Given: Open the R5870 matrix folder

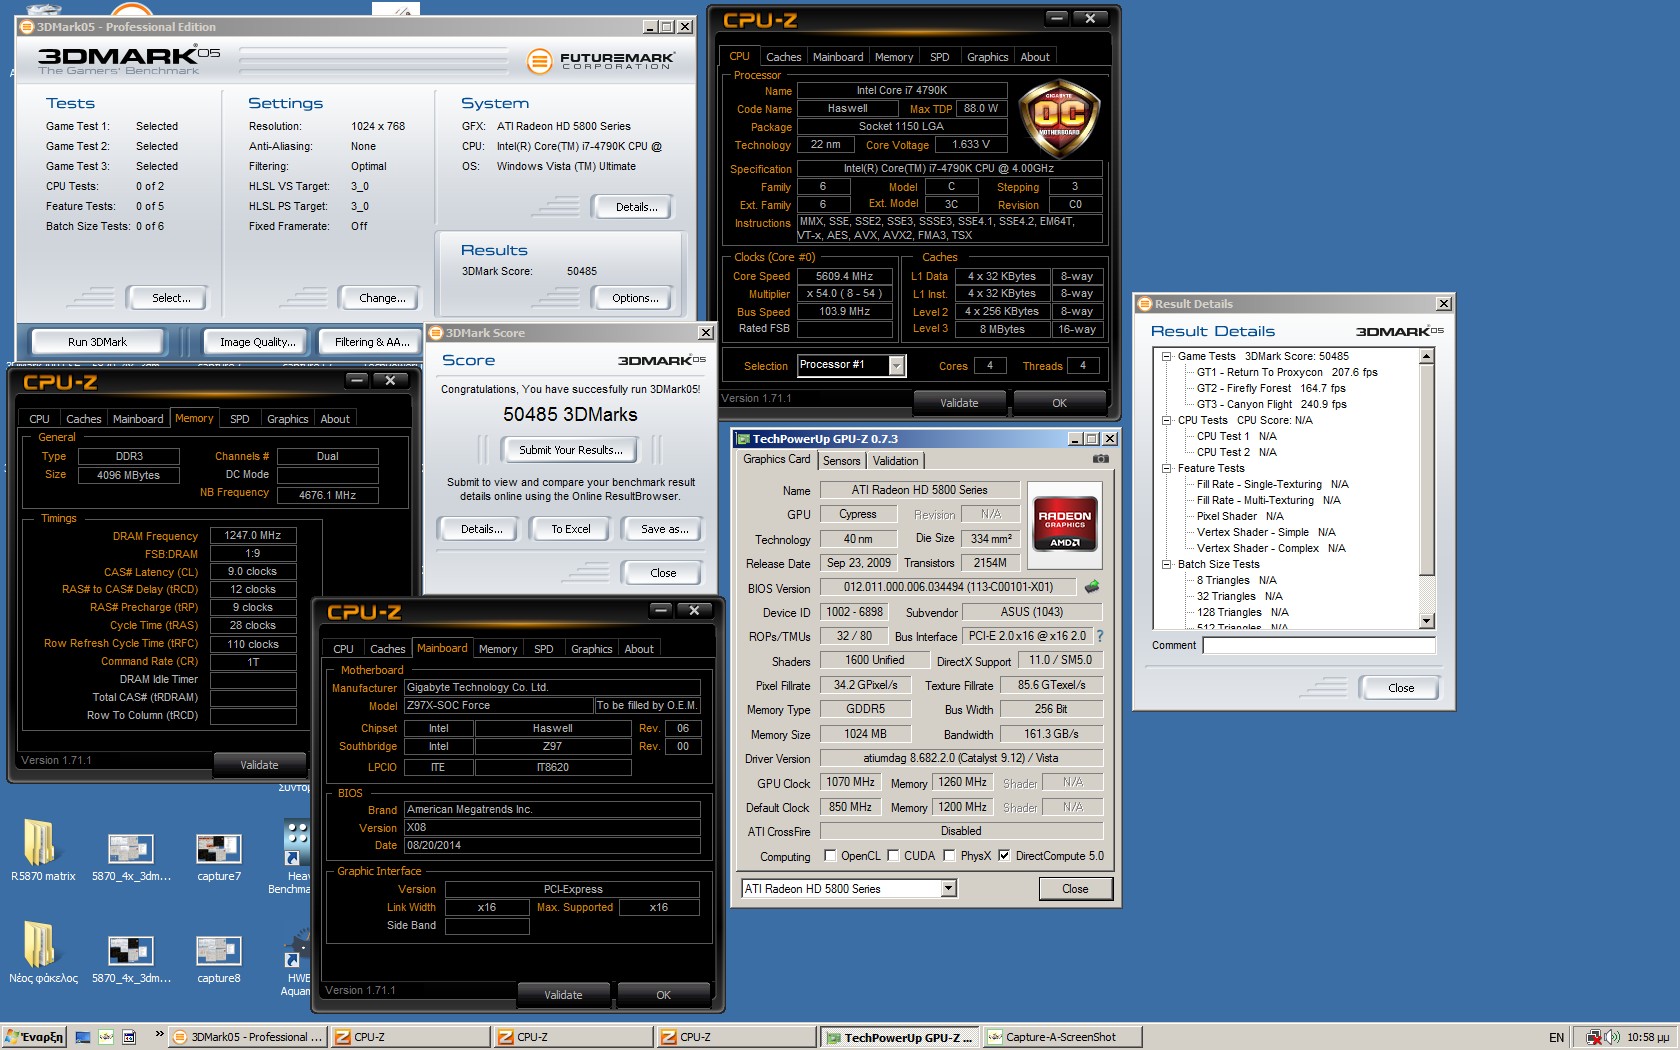Looking at the screenshot, I should pos(41,850).
